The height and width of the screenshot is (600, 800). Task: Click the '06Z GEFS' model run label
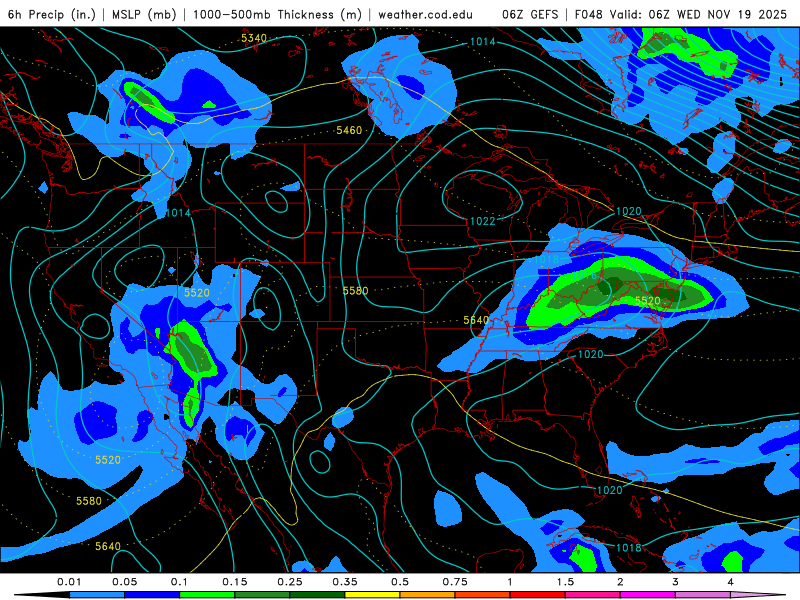530,14
